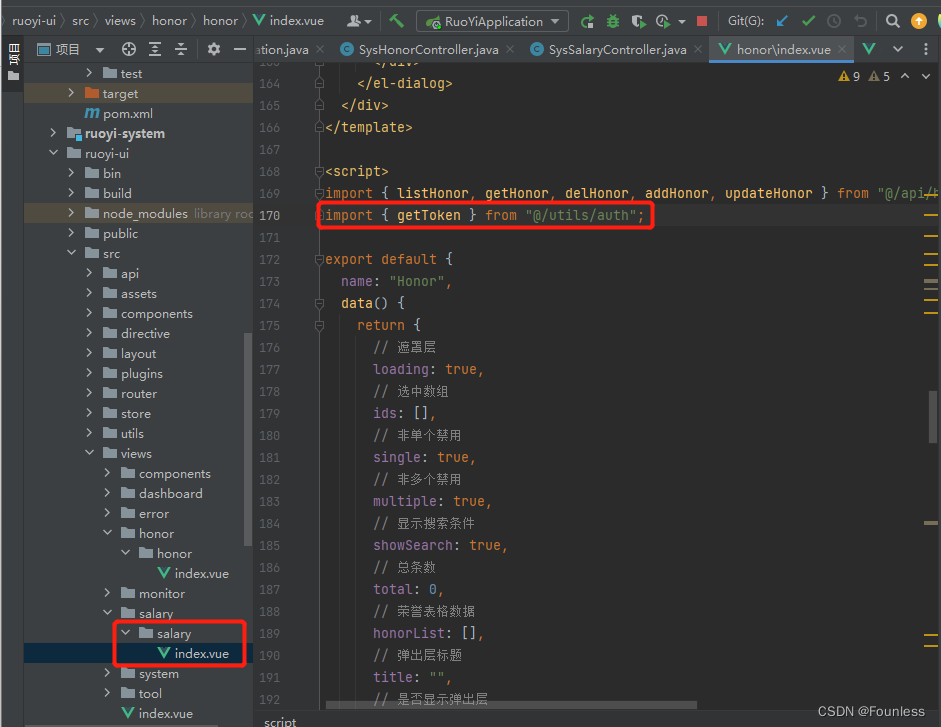Start debugging with the bug icon
Image resolution: width=941 pixels, height=727 pixels.
click(x=613, y=22)
